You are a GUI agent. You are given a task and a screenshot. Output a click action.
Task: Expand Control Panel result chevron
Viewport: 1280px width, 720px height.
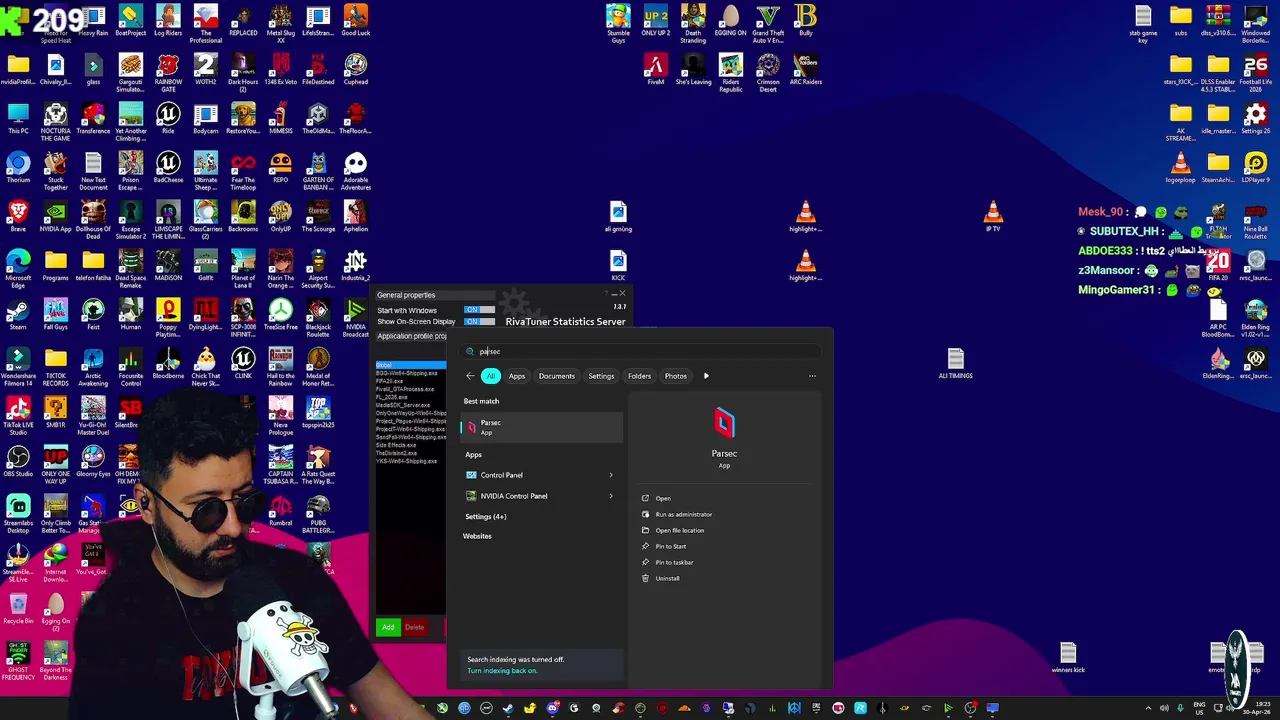coord(611,475)
